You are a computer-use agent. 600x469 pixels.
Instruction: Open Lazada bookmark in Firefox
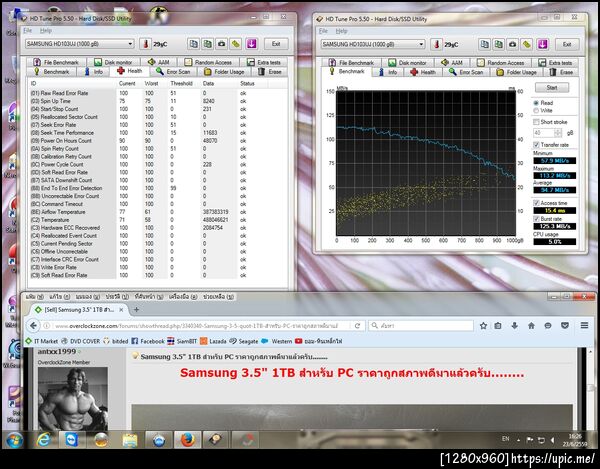[213, 341]
